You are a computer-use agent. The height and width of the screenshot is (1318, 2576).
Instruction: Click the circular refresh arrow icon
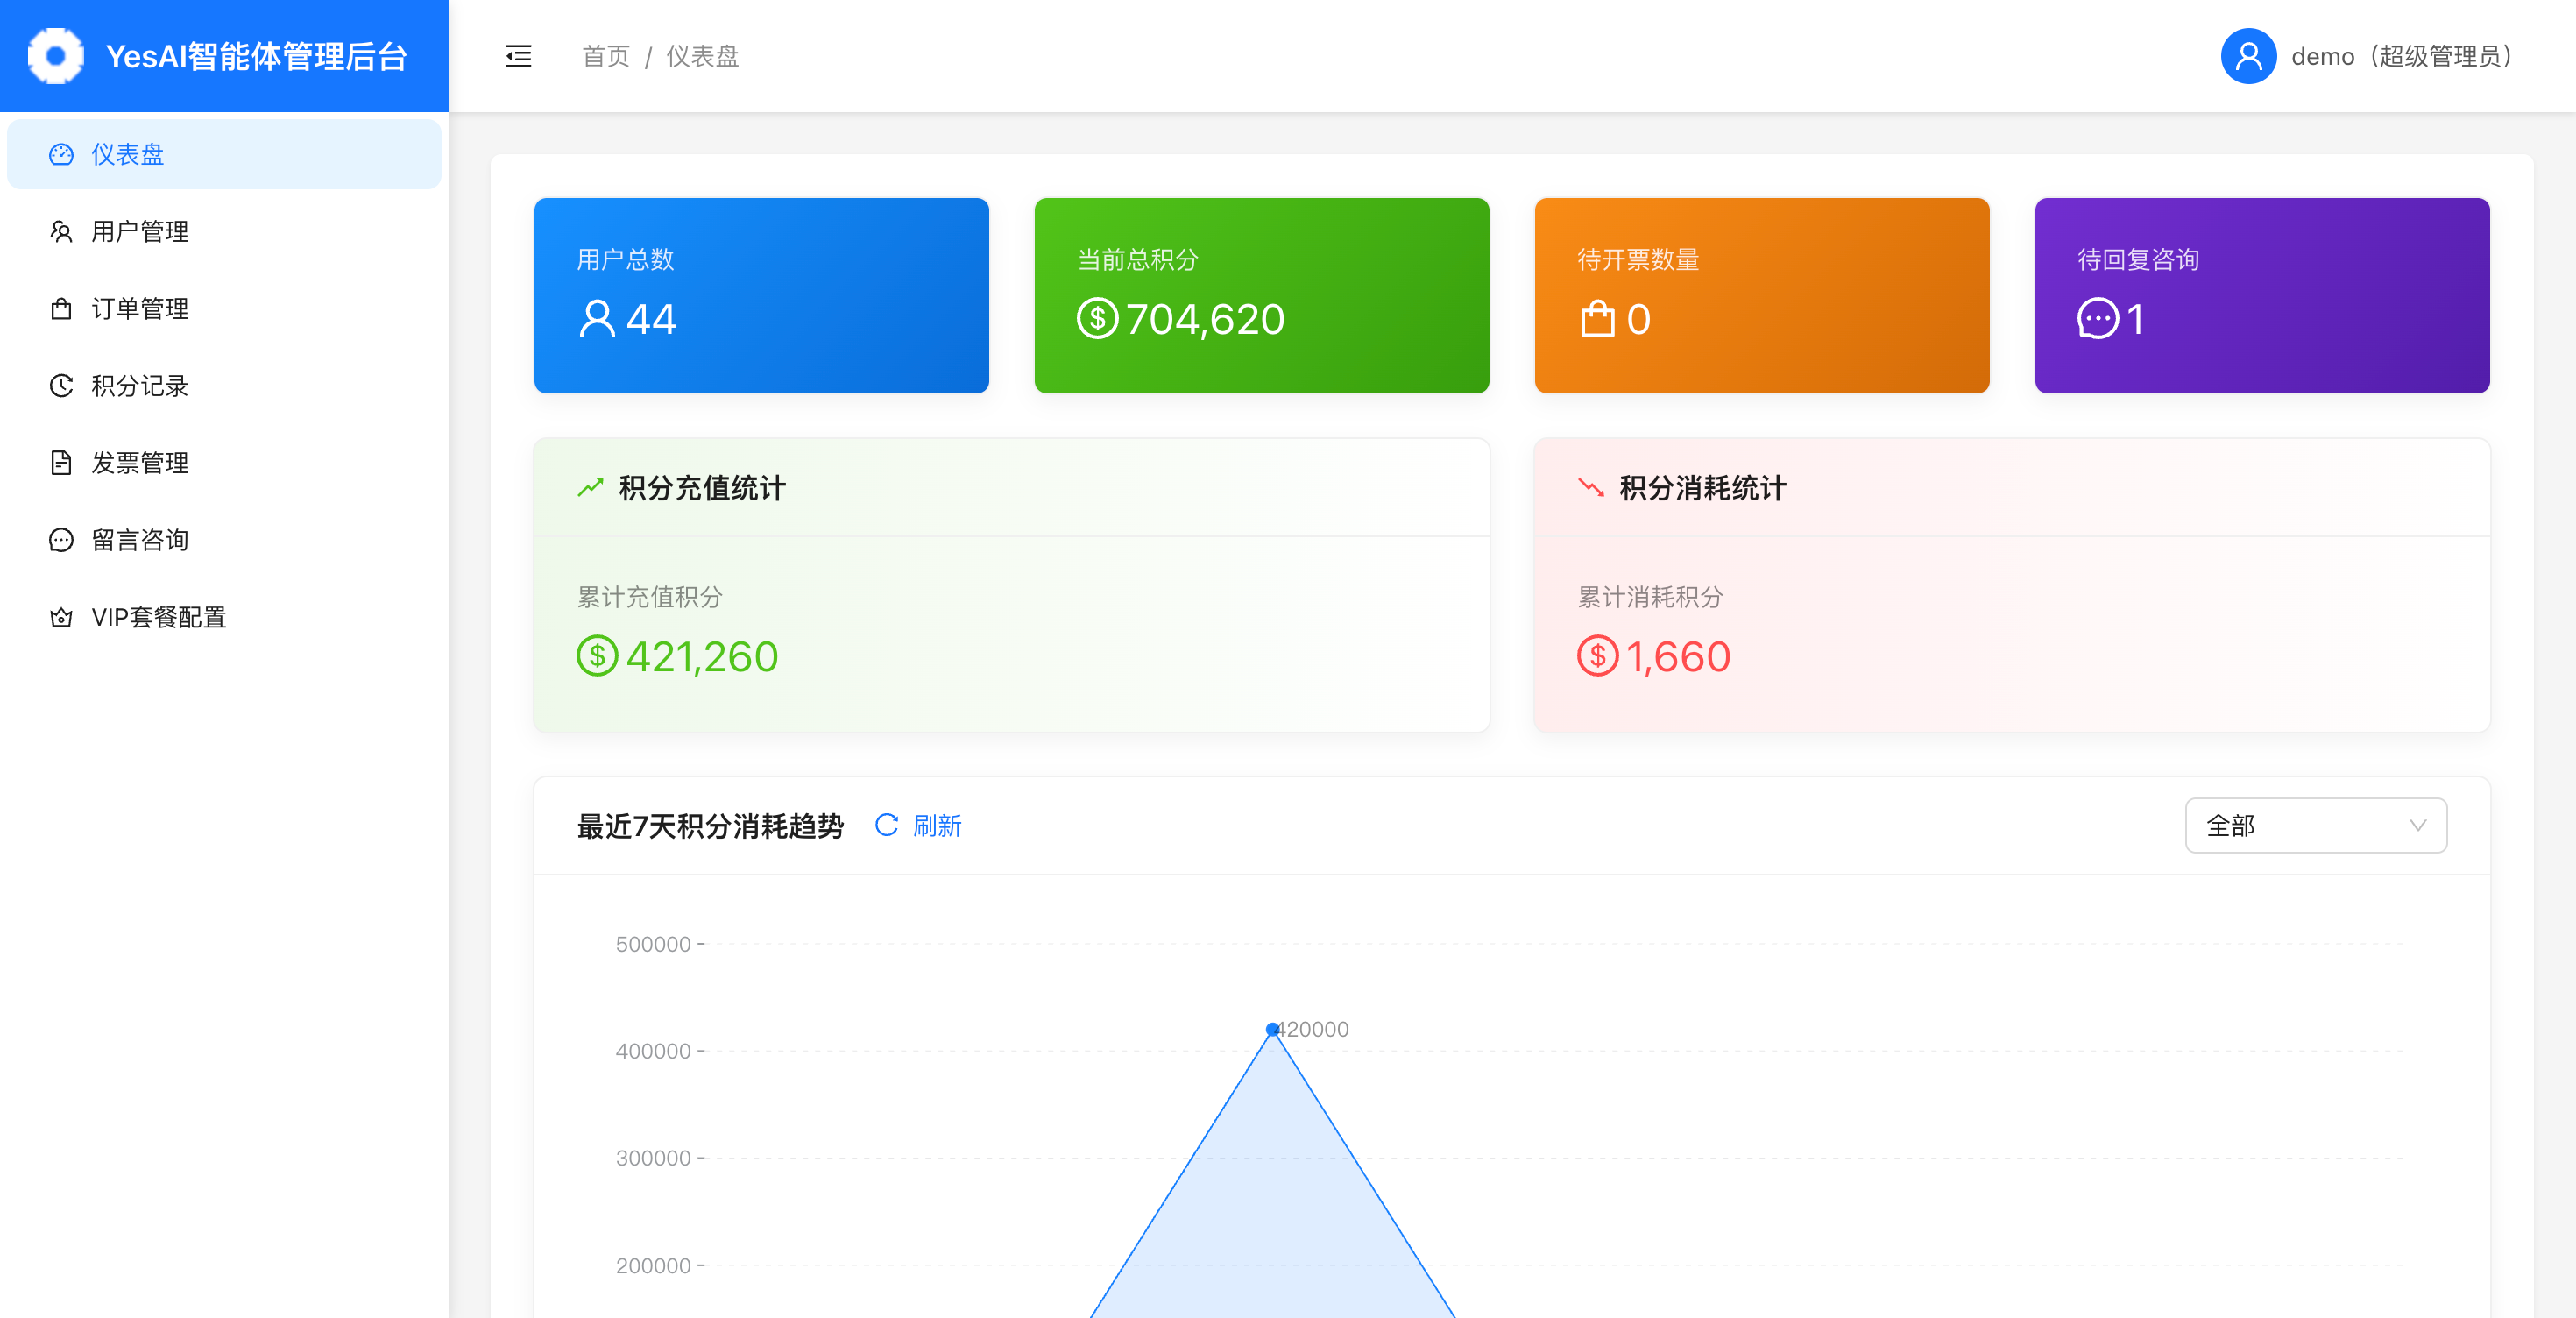pyautogui.click(x=886, y=825)
